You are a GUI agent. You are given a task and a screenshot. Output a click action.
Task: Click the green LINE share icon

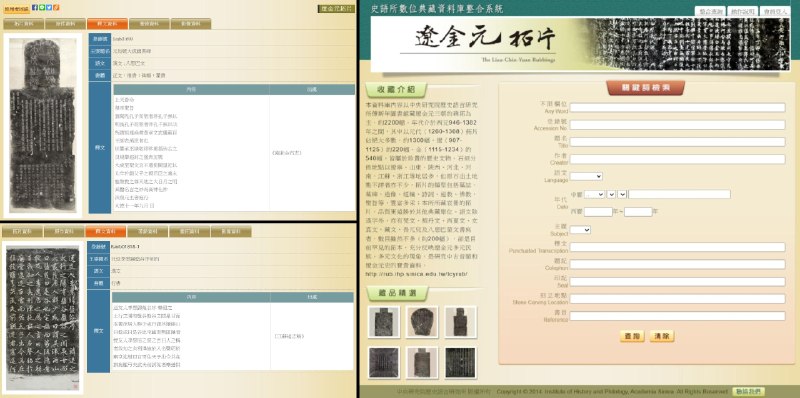42,8
